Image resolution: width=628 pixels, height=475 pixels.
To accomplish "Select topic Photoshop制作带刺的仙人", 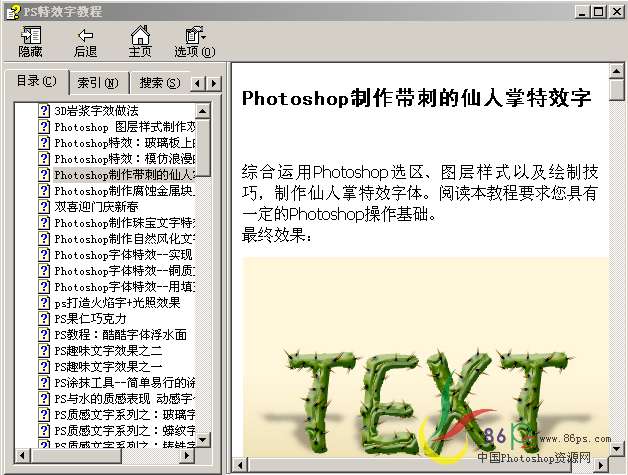I will (125, 175).
